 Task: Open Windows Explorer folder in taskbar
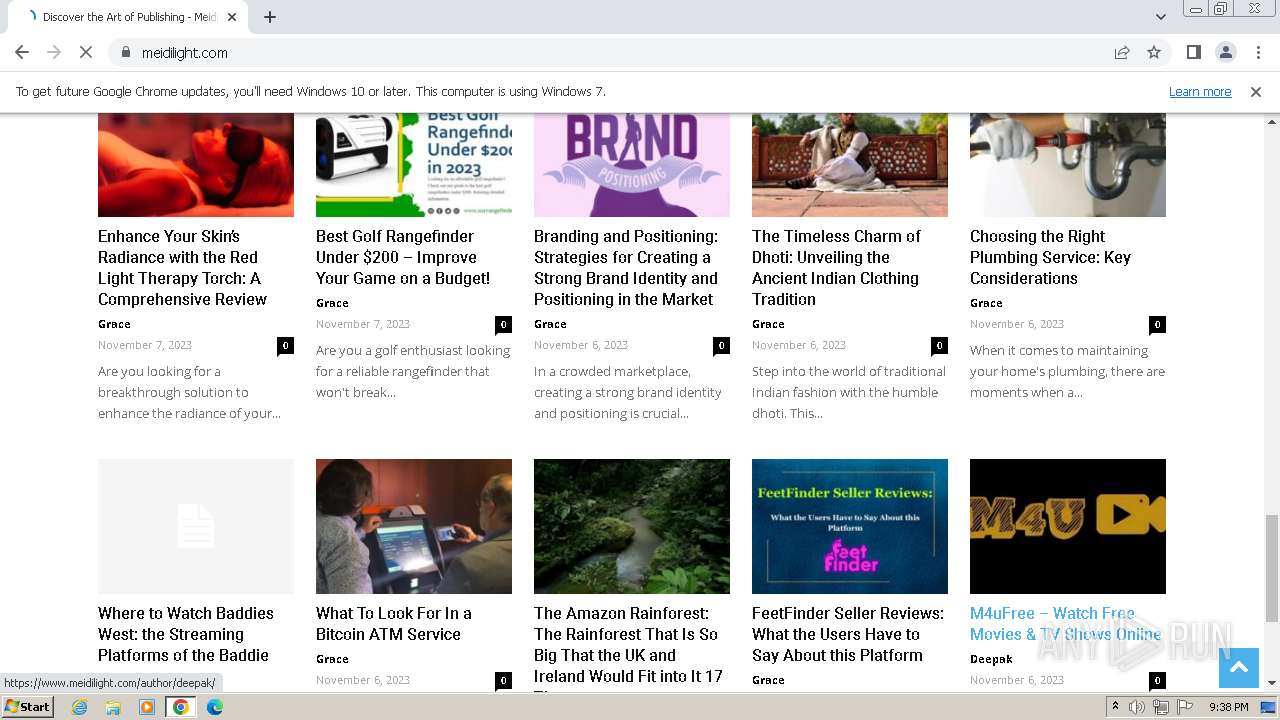click(113, 707)
